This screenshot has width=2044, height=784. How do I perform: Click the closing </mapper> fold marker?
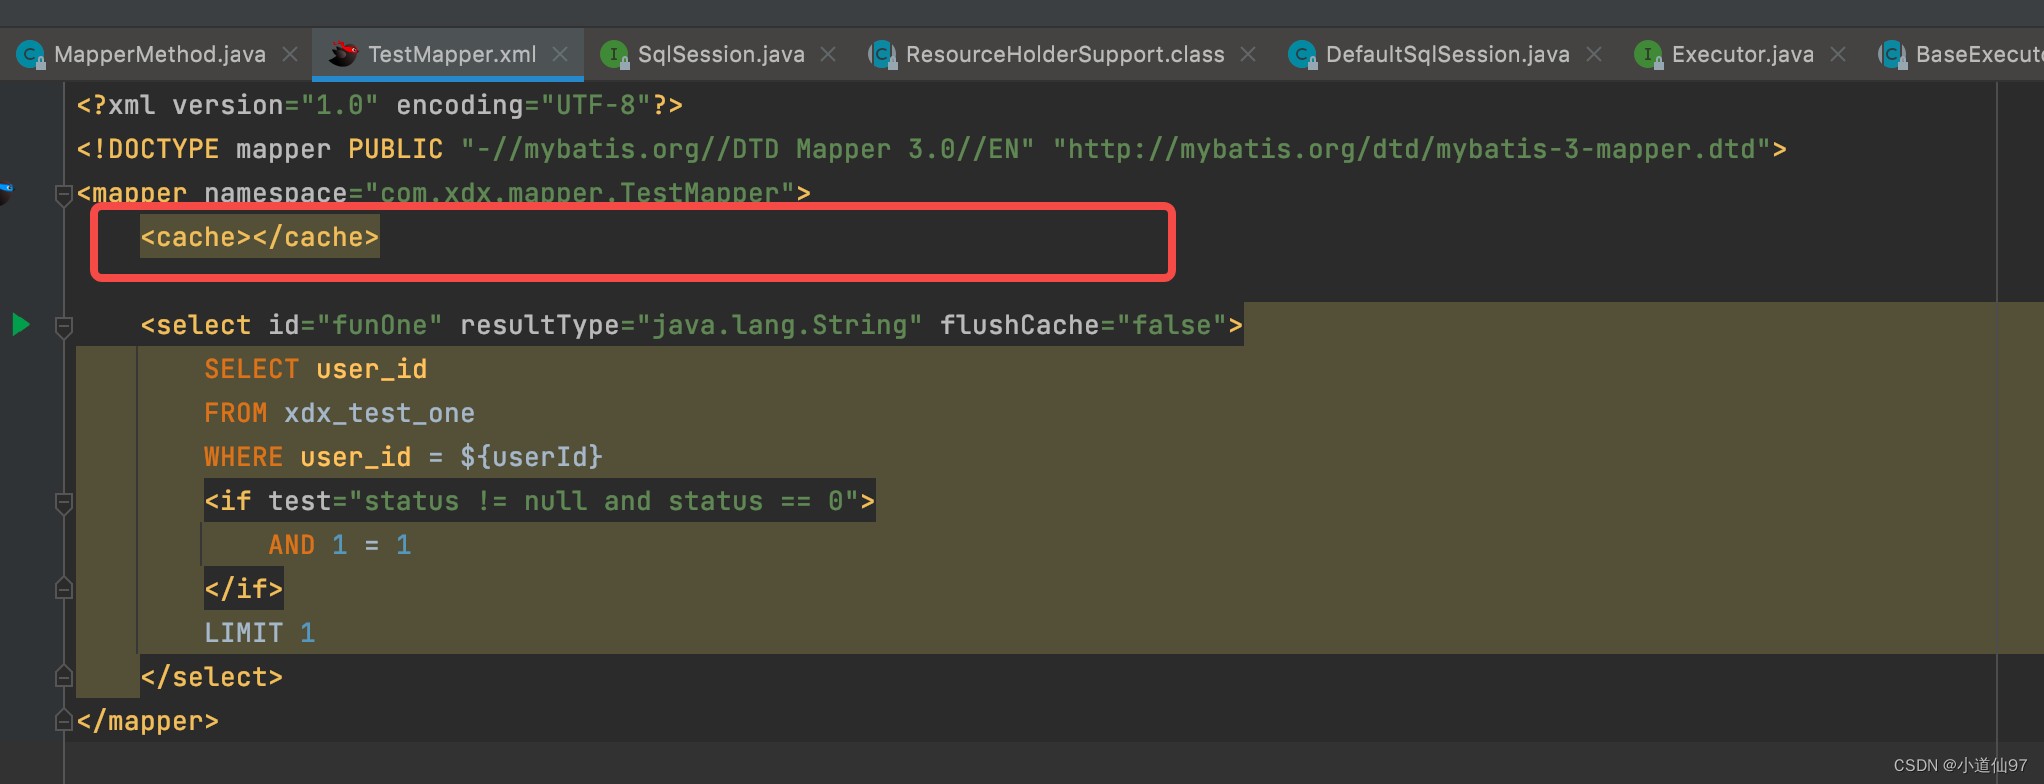pyautogui.click(x=63, y=720)
